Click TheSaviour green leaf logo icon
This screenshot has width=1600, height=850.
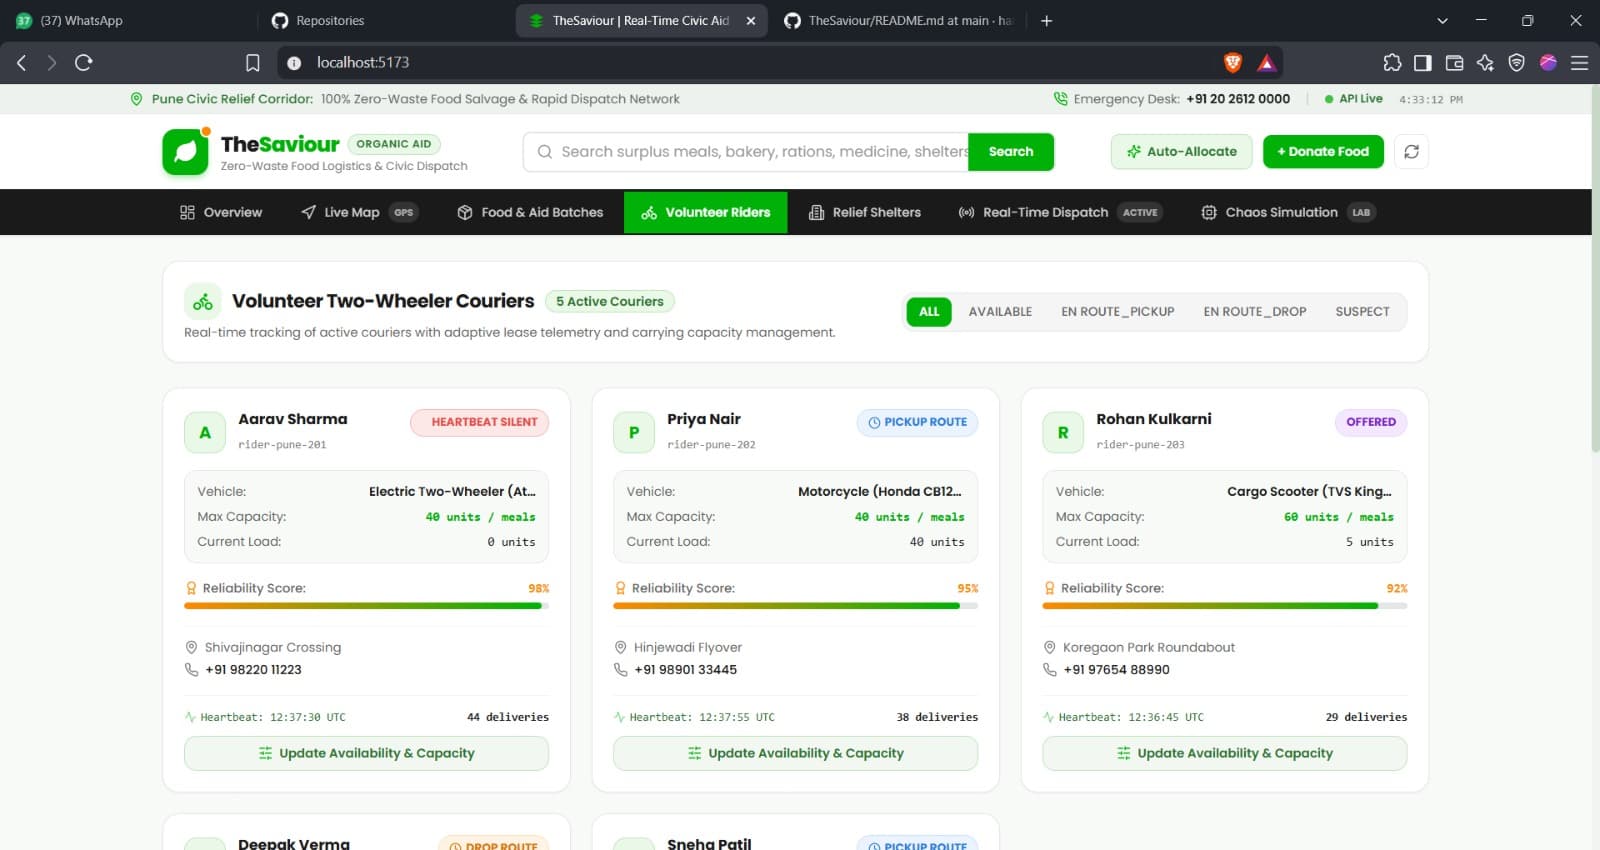tap(185, 152)
